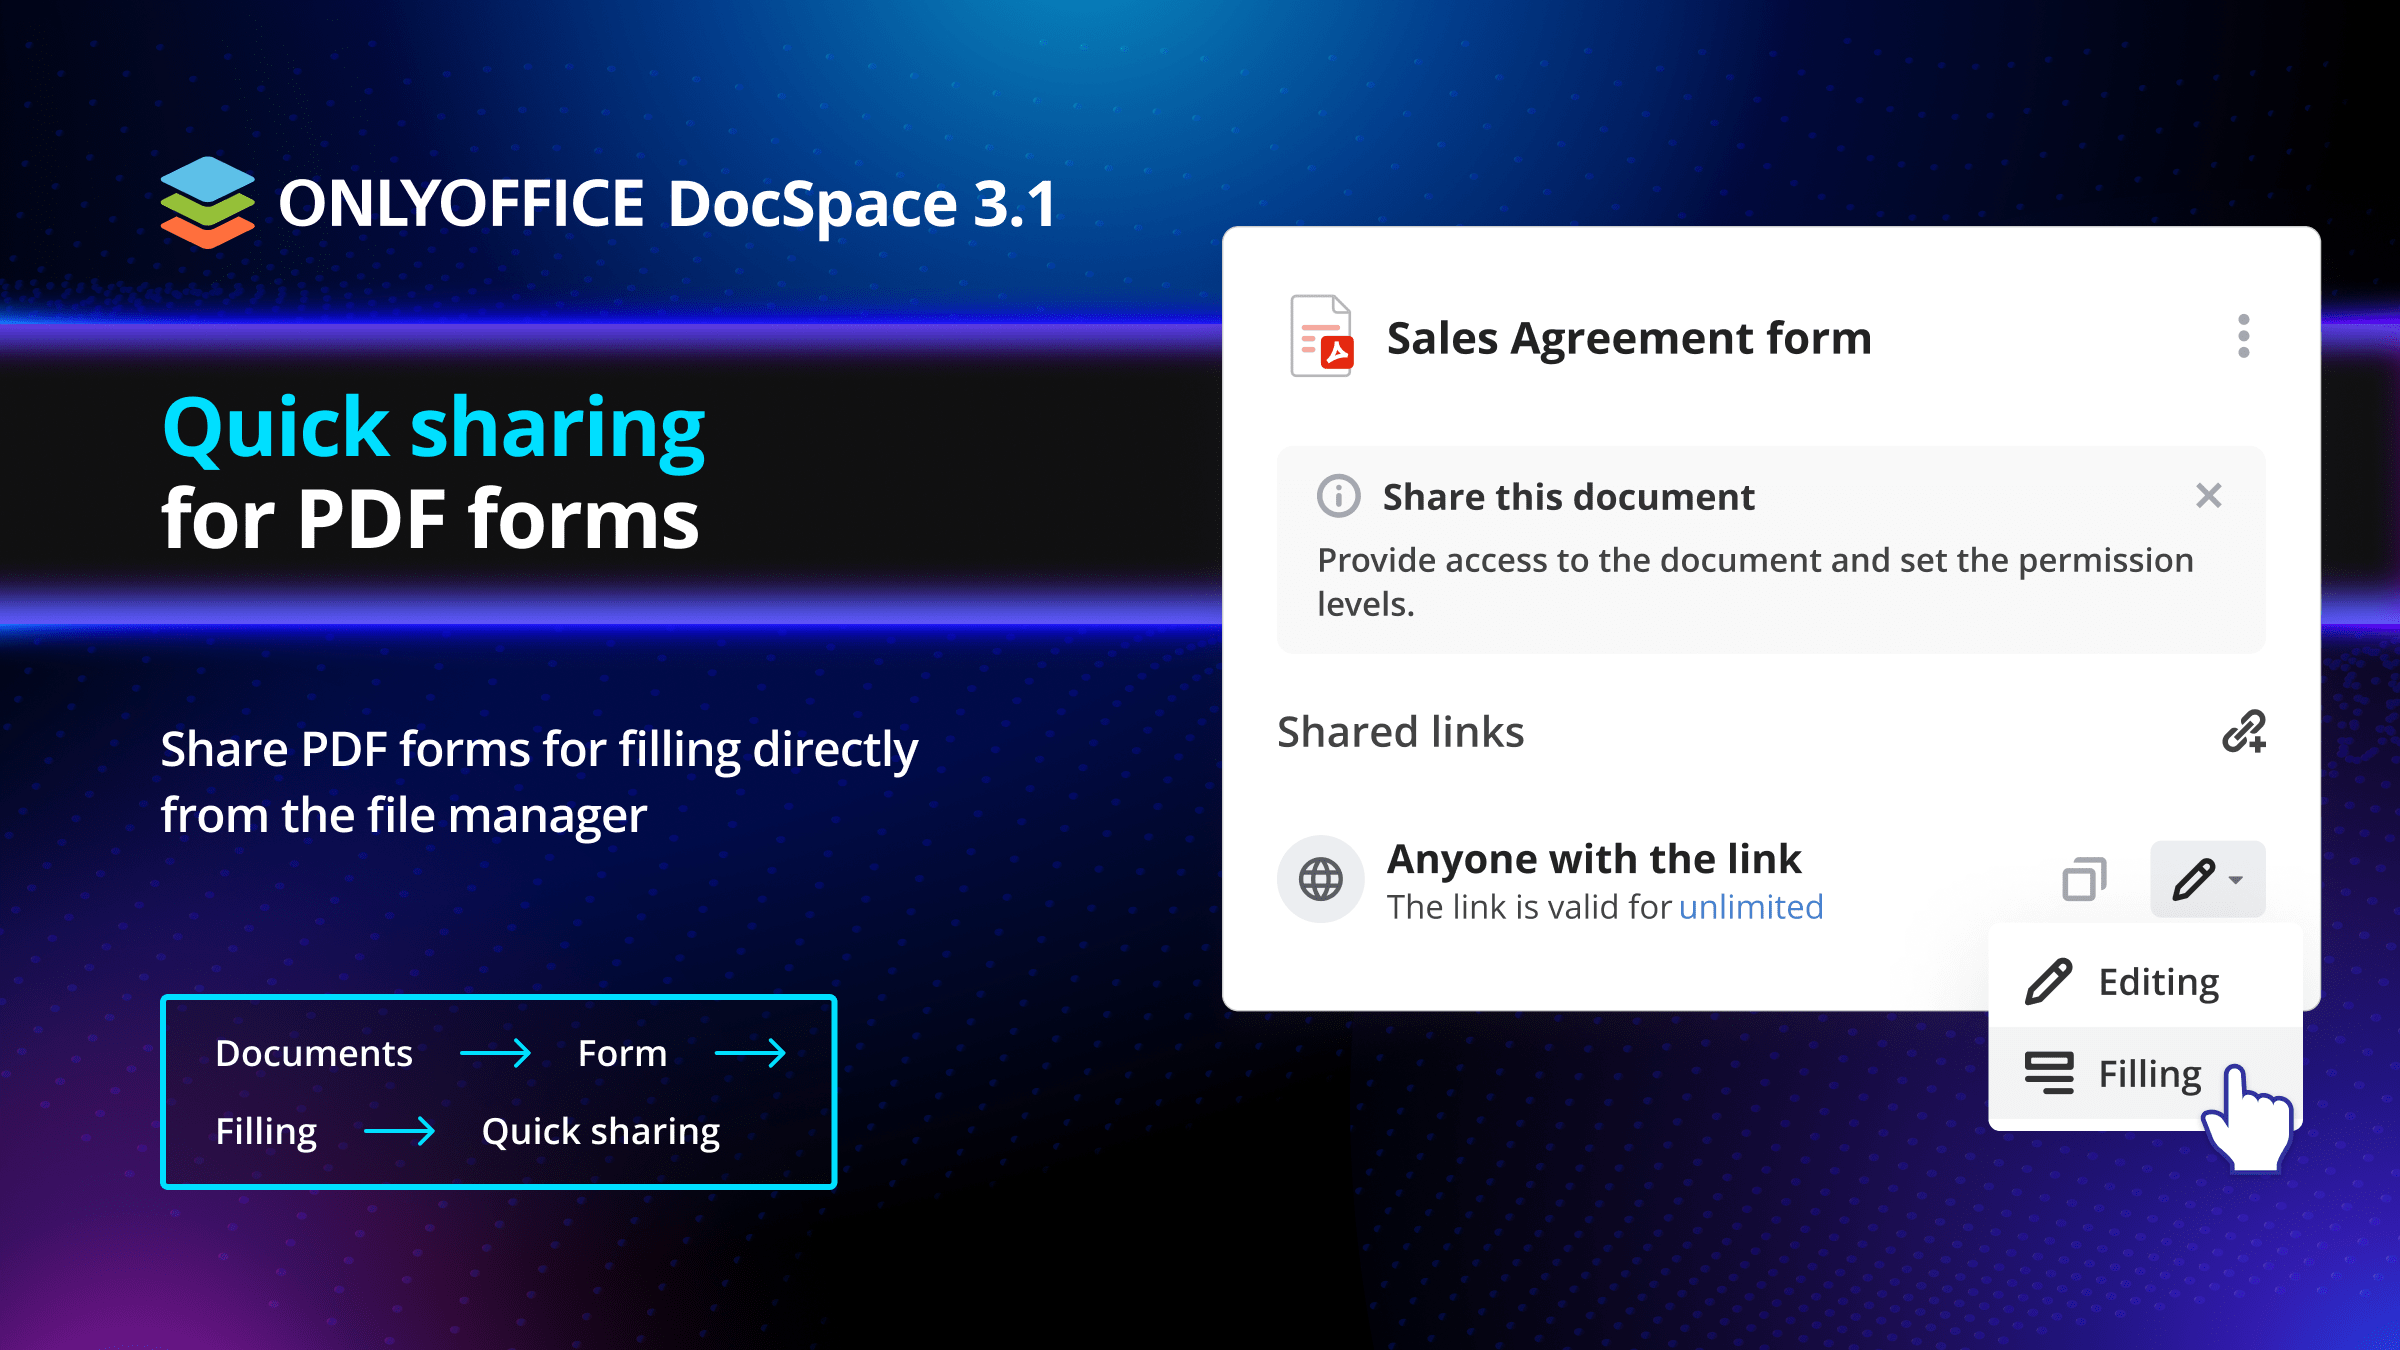The image size is (2400, 1350).
Task: Click the Sales Agreement form title
Action: point(1628,338)
